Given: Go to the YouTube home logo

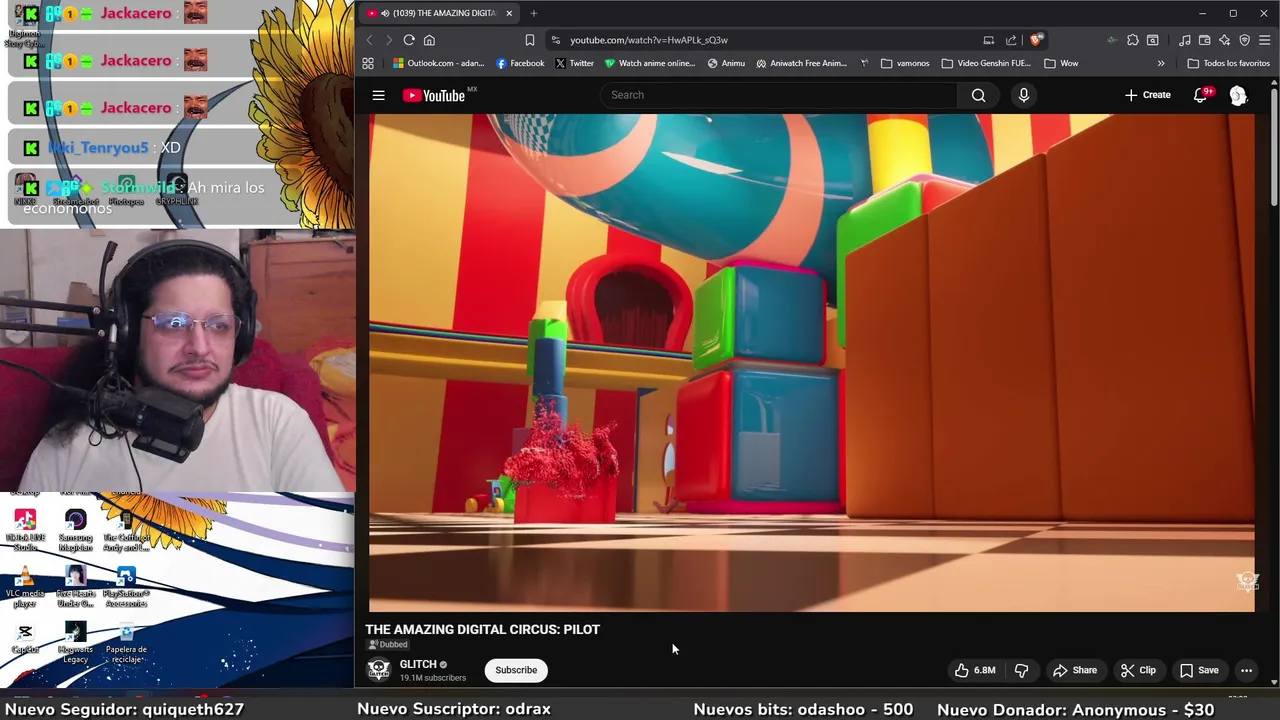Looking at the screenshot, I should (434, 95).
